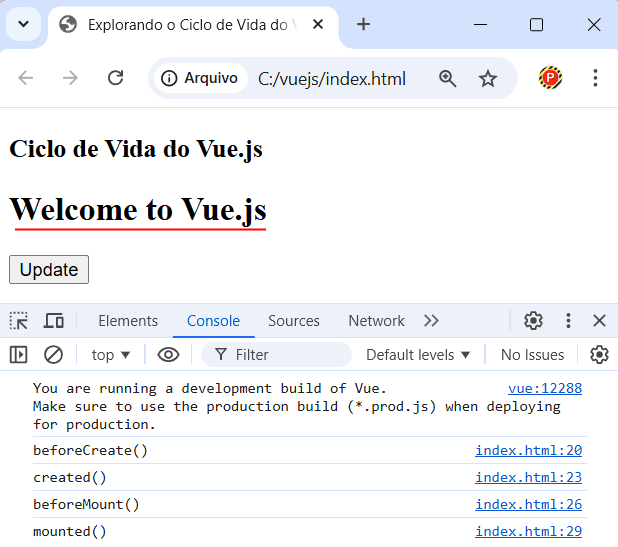The width and height of the screenshot is (618, 547).
Task: Click the No Issues indicator
Action: pyautogui.click(x=532, y=355)
